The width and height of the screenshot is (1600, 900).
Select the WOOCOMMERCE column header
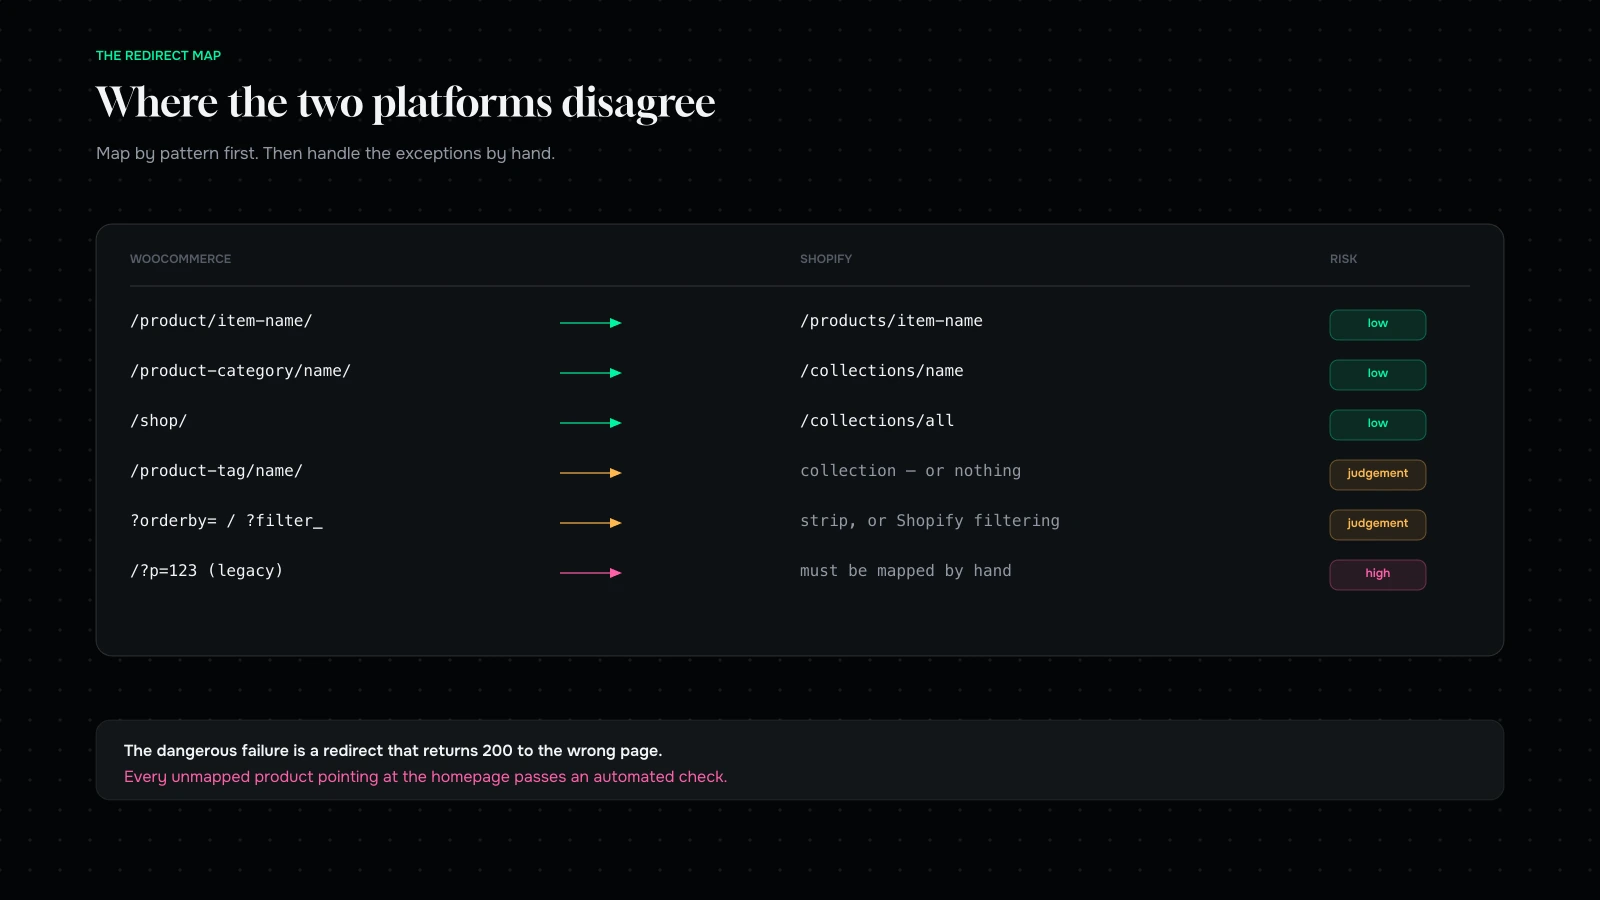180,259
